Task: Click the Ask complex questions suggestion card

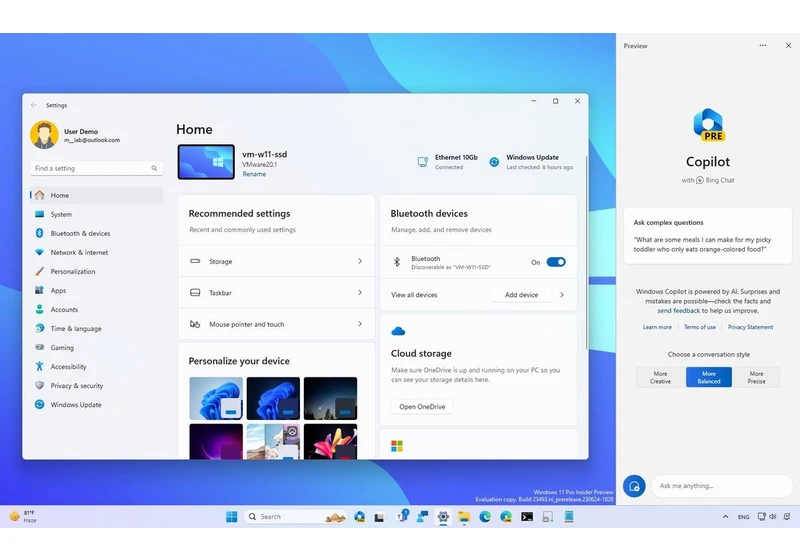Action: (x=708, y=236)
